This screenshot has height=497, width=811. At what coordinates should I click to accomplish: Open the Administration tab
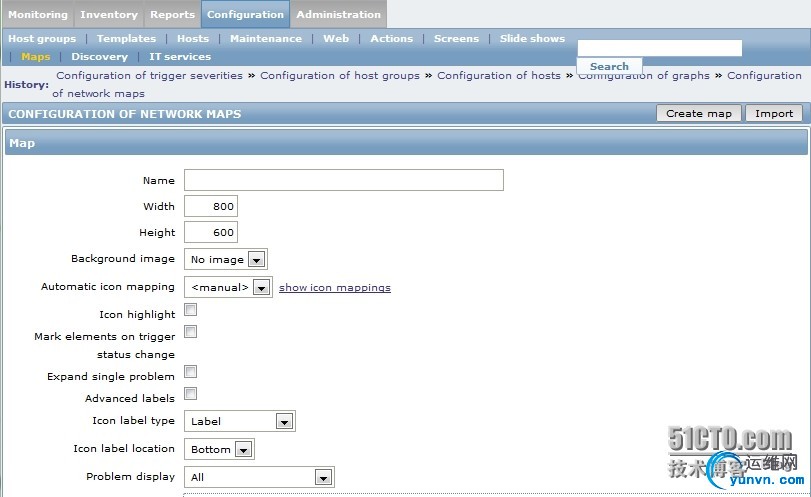tap(338, 14)
